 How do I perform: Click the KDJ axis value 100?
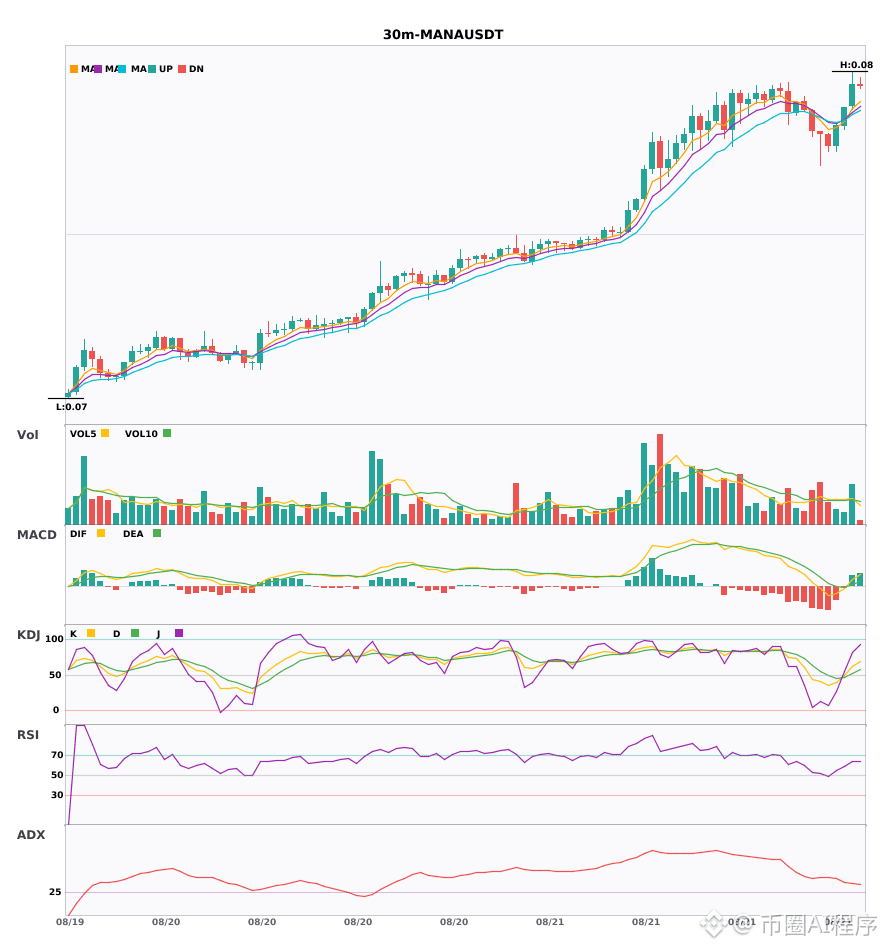tap(54, 639)
